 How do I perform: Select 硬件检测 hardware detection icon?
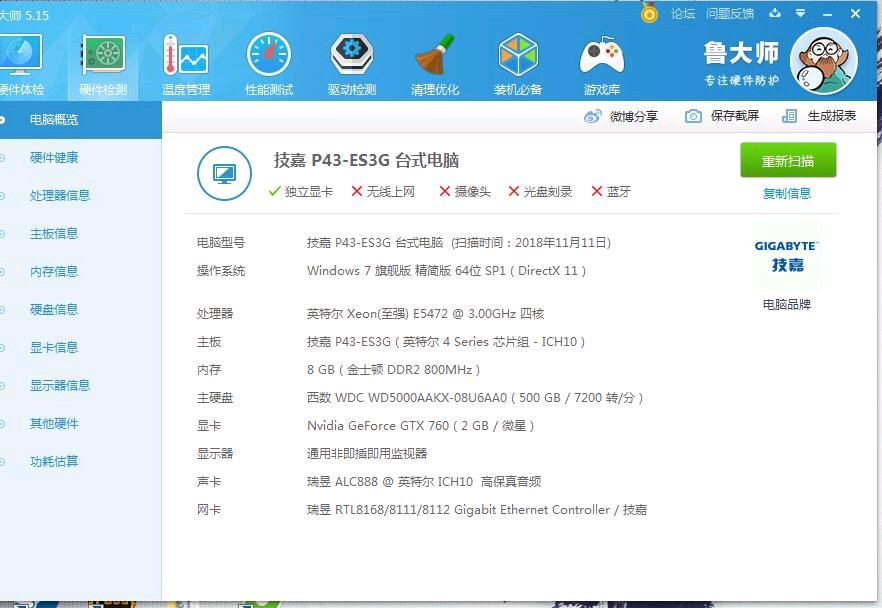coord(103,55)
